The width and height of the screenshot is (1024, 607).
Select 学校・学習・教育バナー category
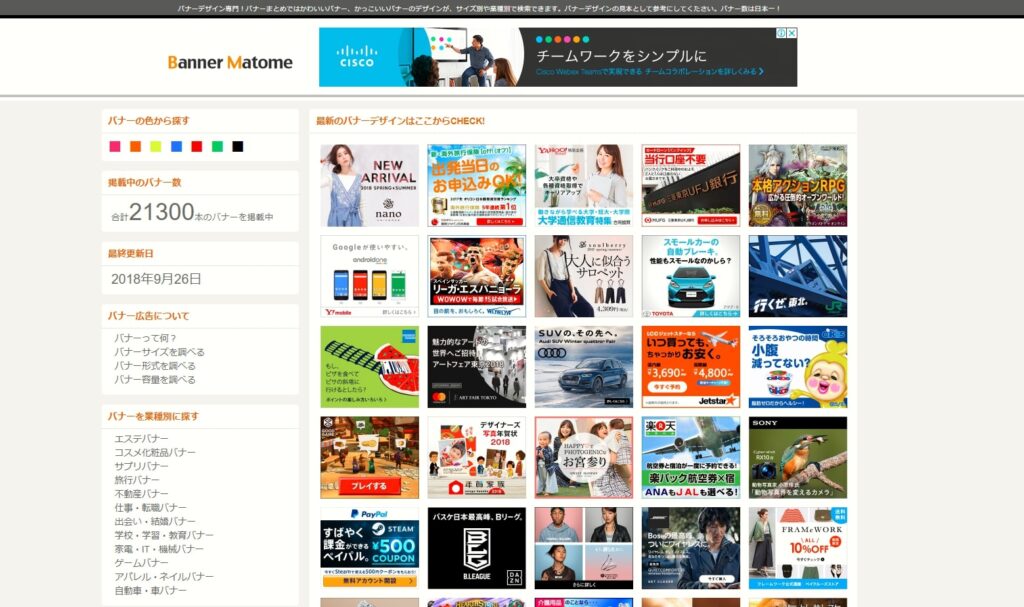(164, 534)
